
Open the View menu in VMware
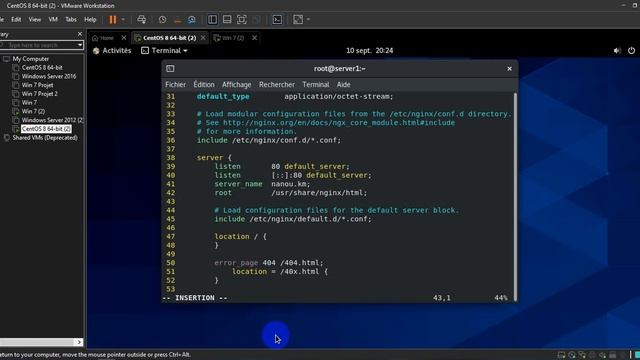tap(35, 20)
